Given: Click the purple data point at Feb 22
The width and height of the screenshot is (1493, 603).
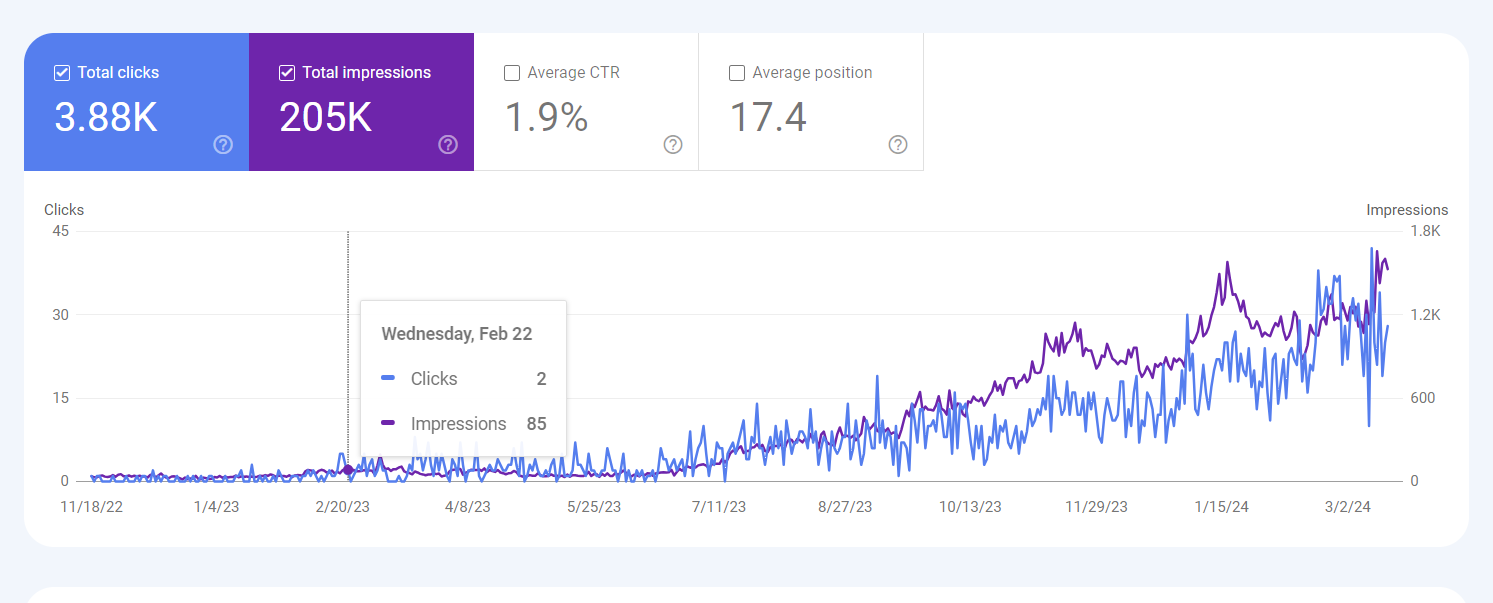Looking at the screenshot, I should tap(348, 470).
